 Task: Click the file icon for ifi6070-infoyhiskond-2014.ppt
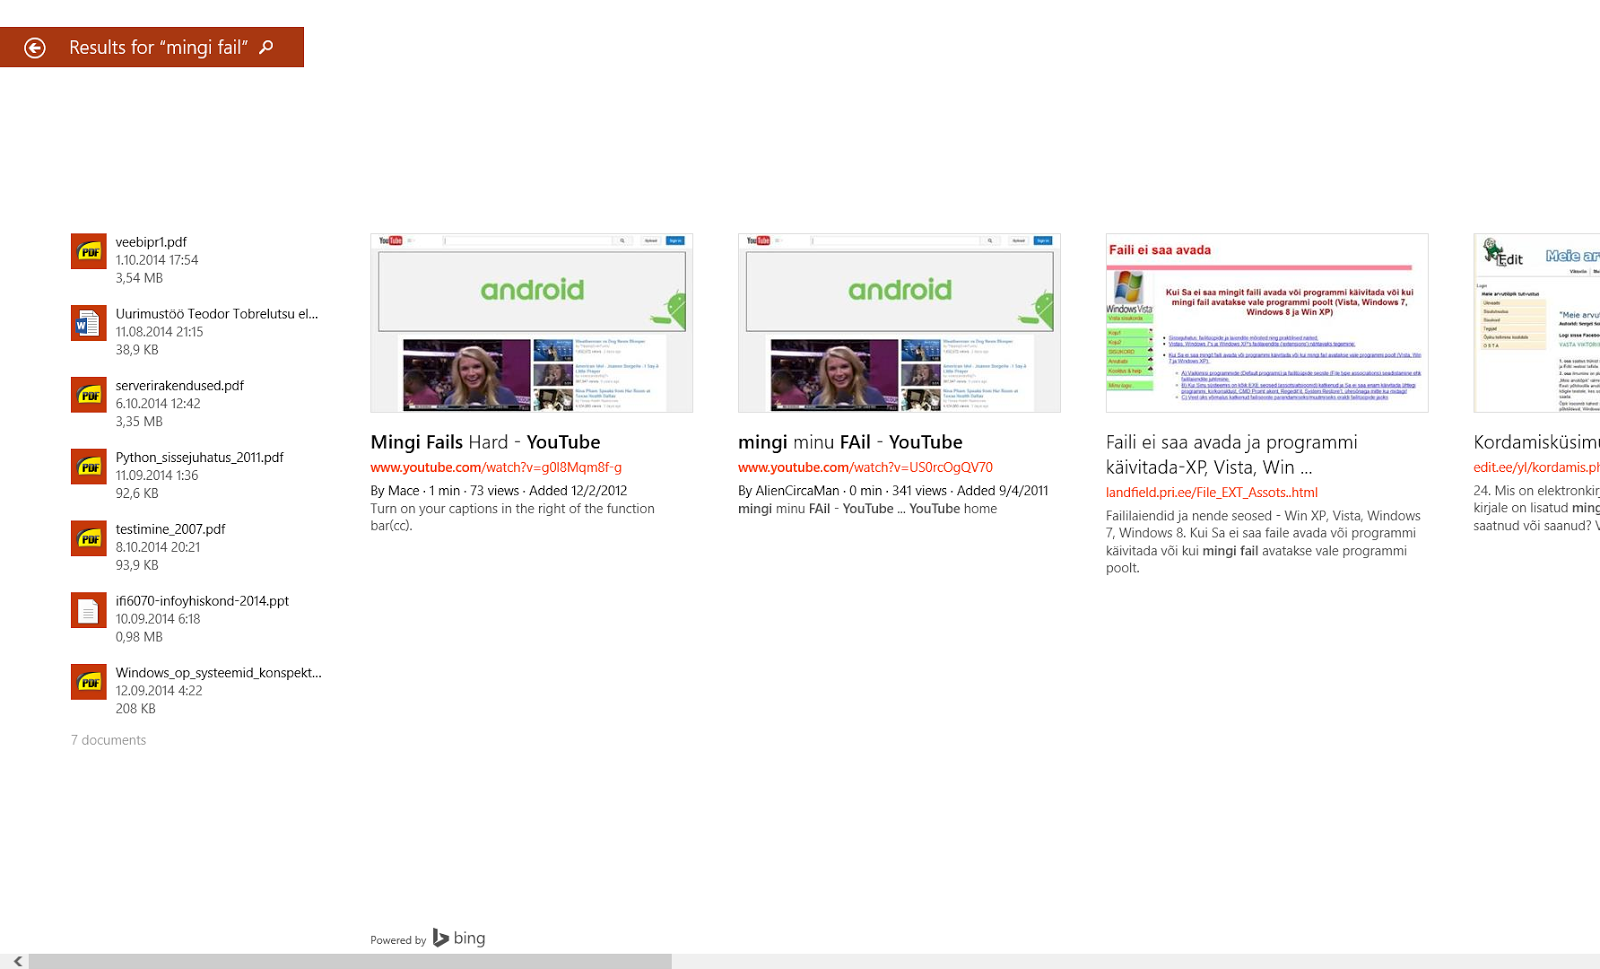click(89, 610)
